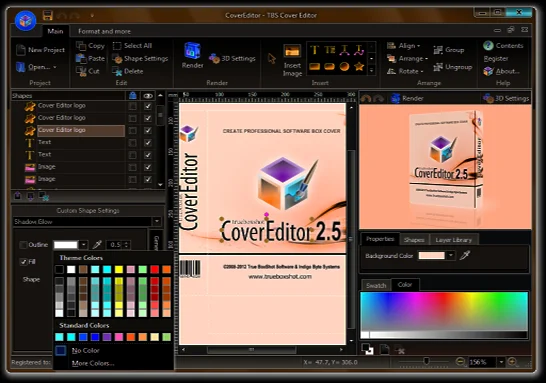
Task: Expand the Insert shapes gallery
Action: pos(371,71)
